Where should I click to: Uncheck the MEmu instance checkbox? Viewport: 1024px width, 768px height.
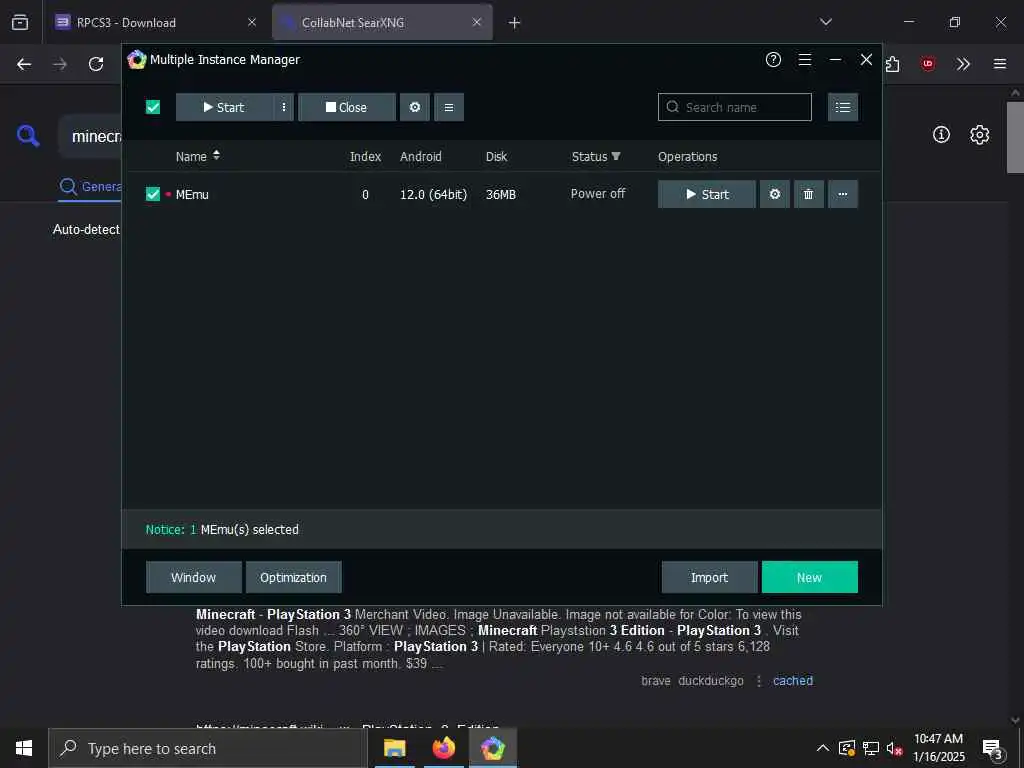coord(153,194)
